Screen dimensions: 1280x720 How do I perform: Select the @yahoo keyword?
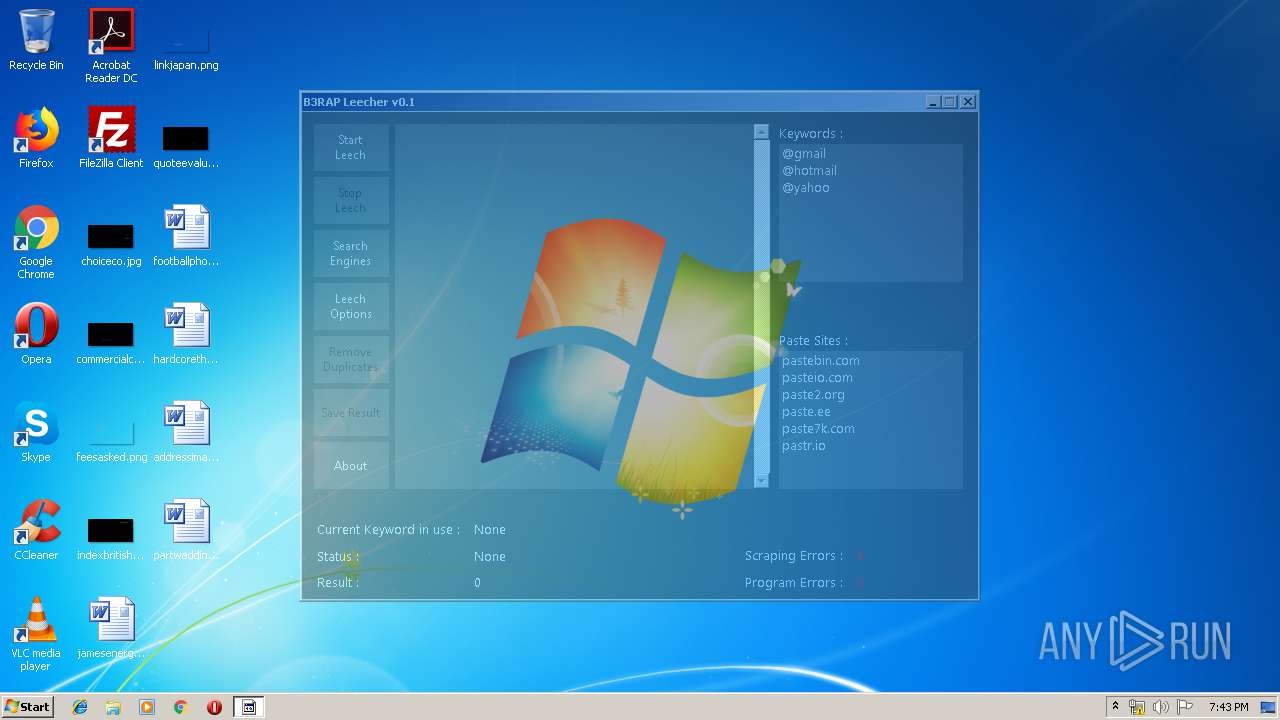coord(805,187)
